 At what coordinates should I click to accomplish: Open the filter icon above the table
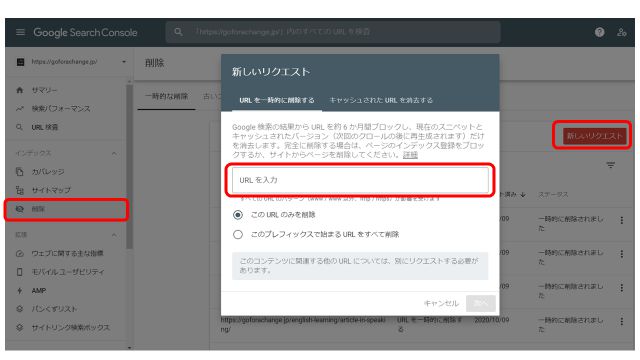(x=611, y=165)
